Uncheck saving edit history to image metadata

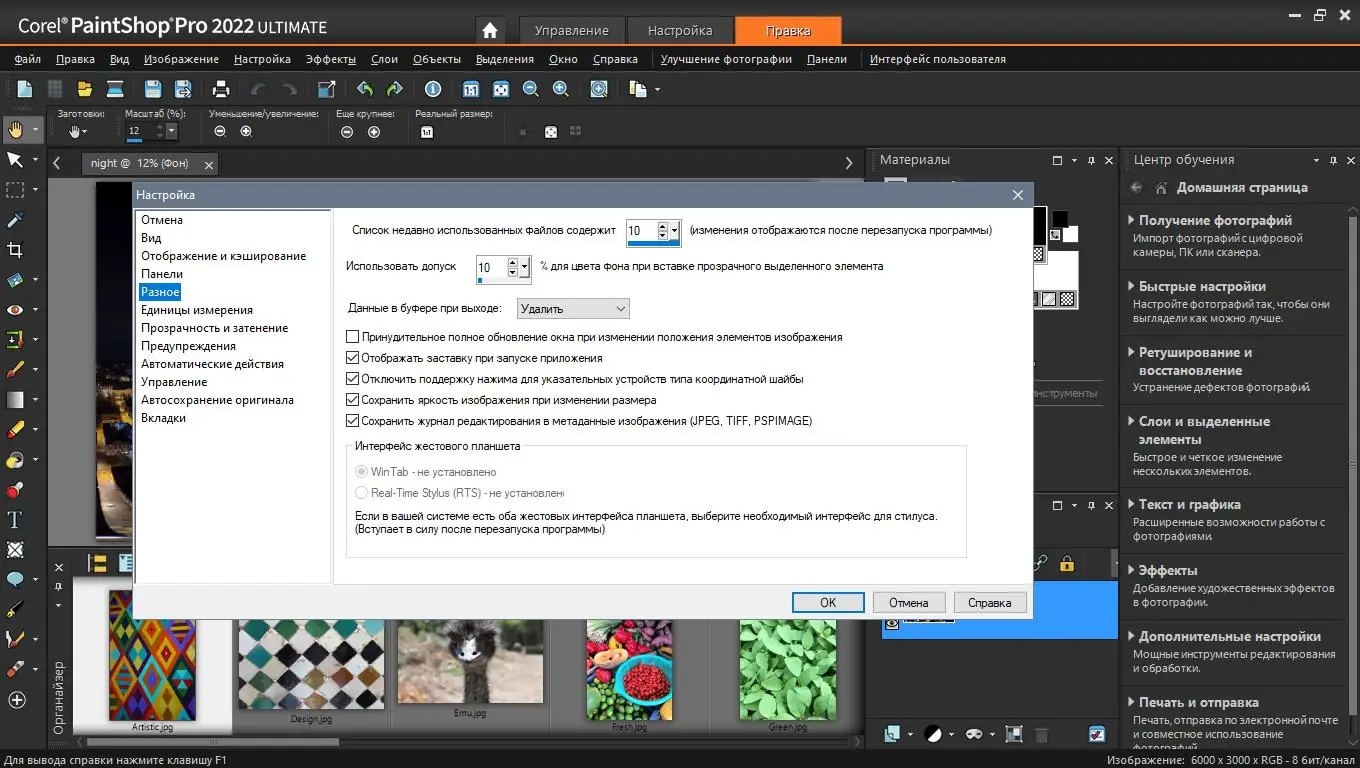[352, 420]
